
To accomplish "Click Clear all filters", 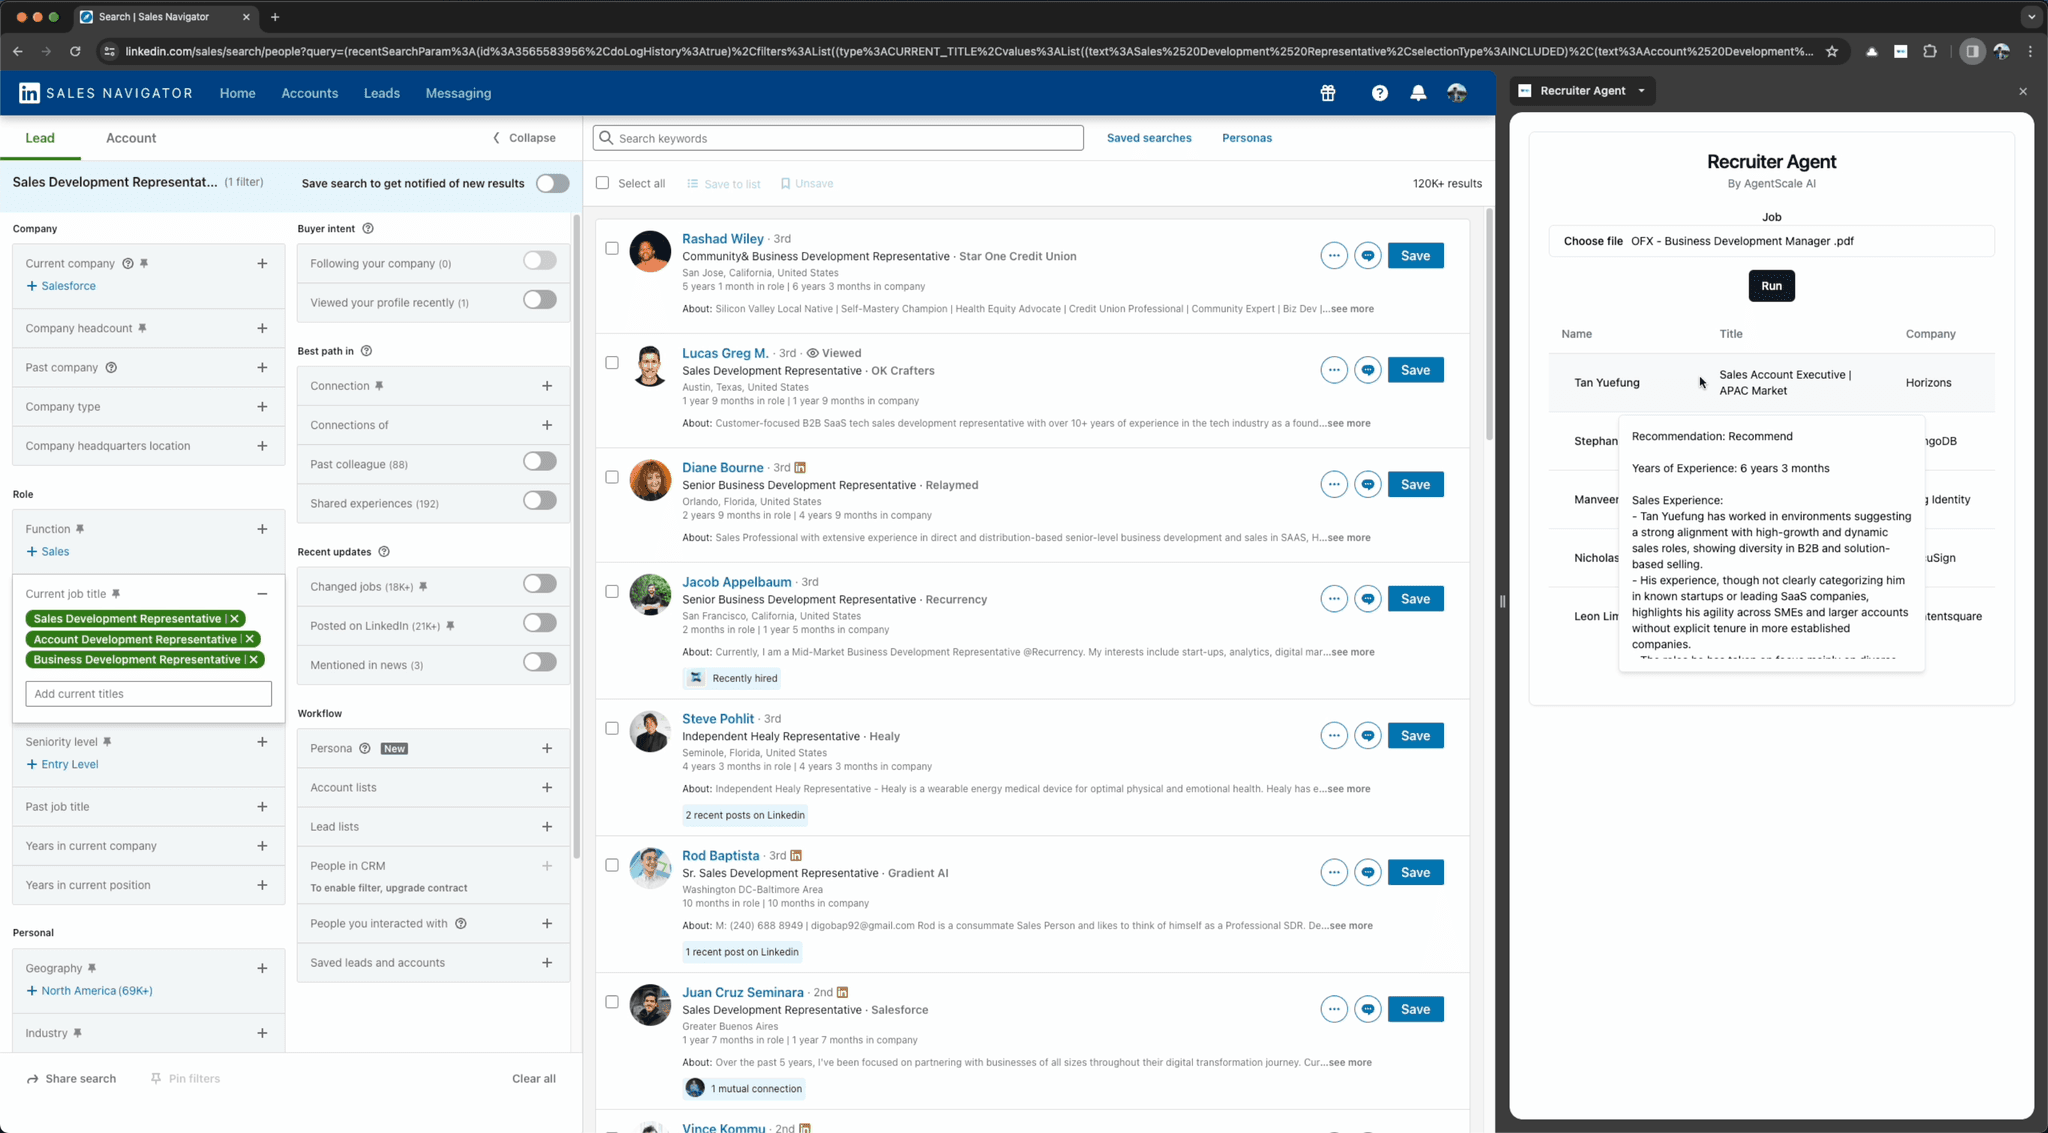I will [534, 1079].
